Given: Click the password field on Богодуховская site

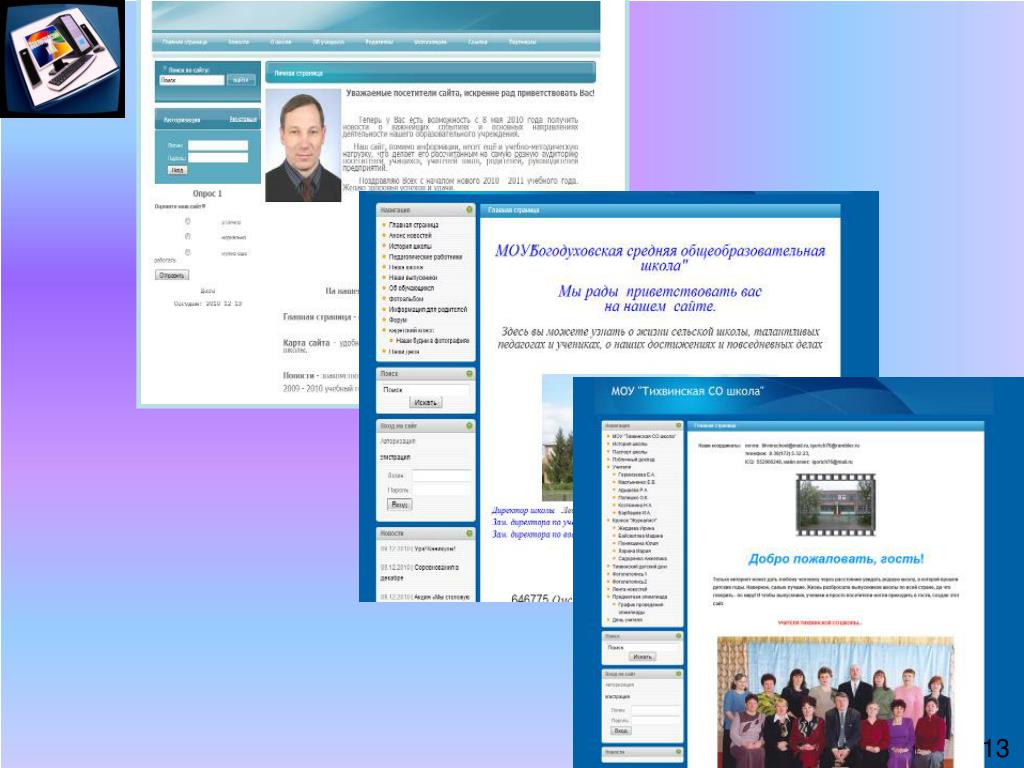Looking at the screenshot, I should (441, 490).
